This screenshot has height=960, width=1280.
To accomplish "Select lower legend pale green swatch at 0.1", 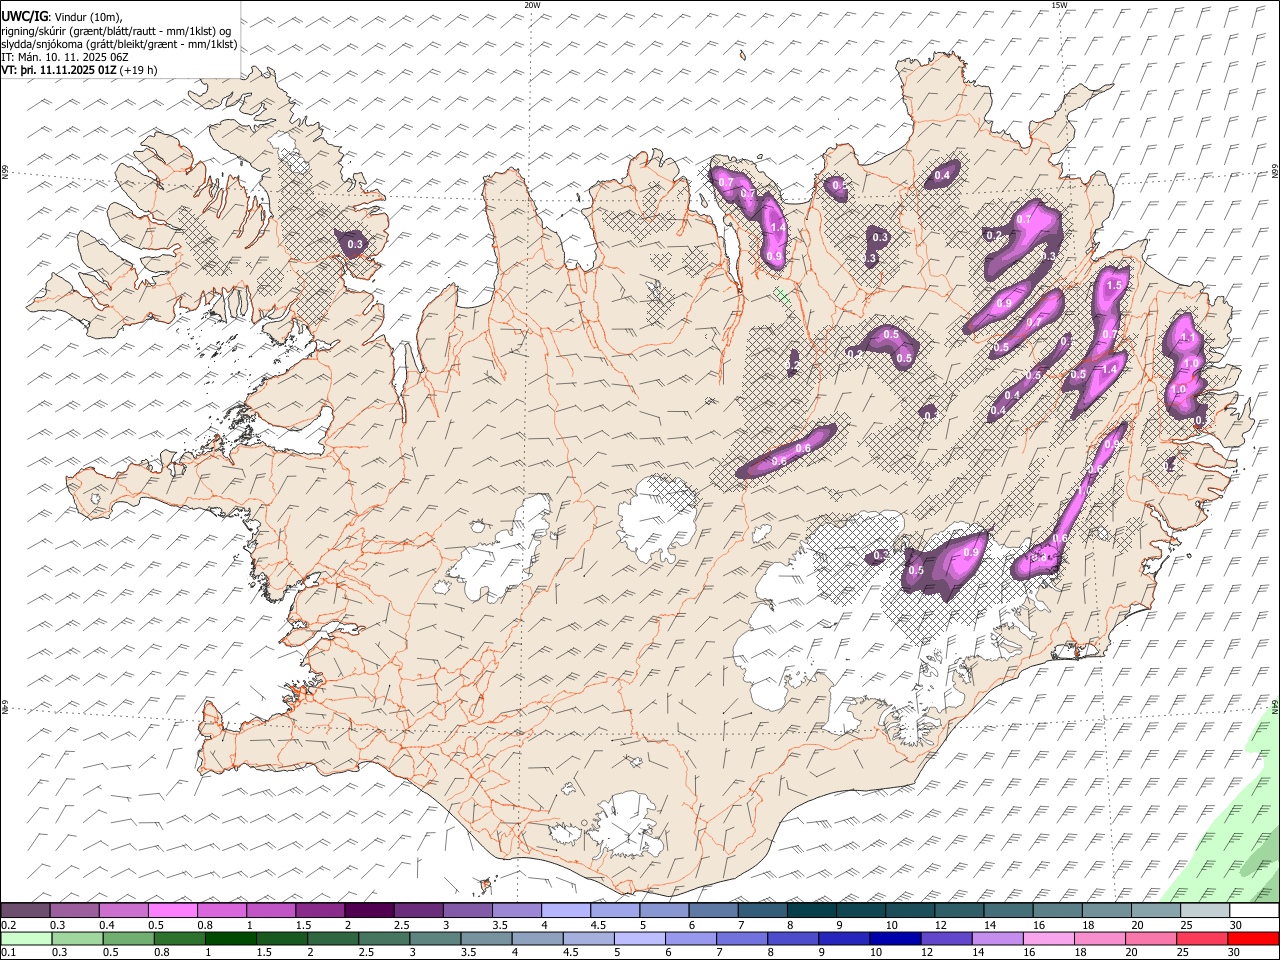I will click(26, 938).
